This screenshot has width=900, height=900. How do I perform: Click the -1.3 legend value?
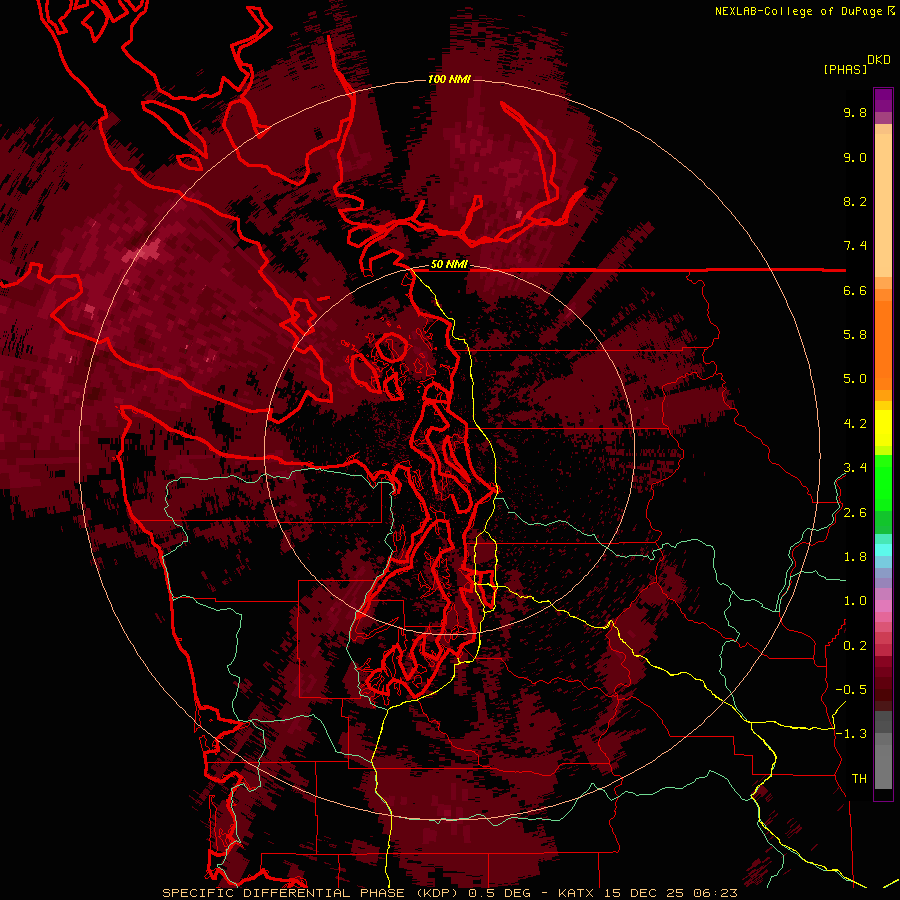coord(851,734)
